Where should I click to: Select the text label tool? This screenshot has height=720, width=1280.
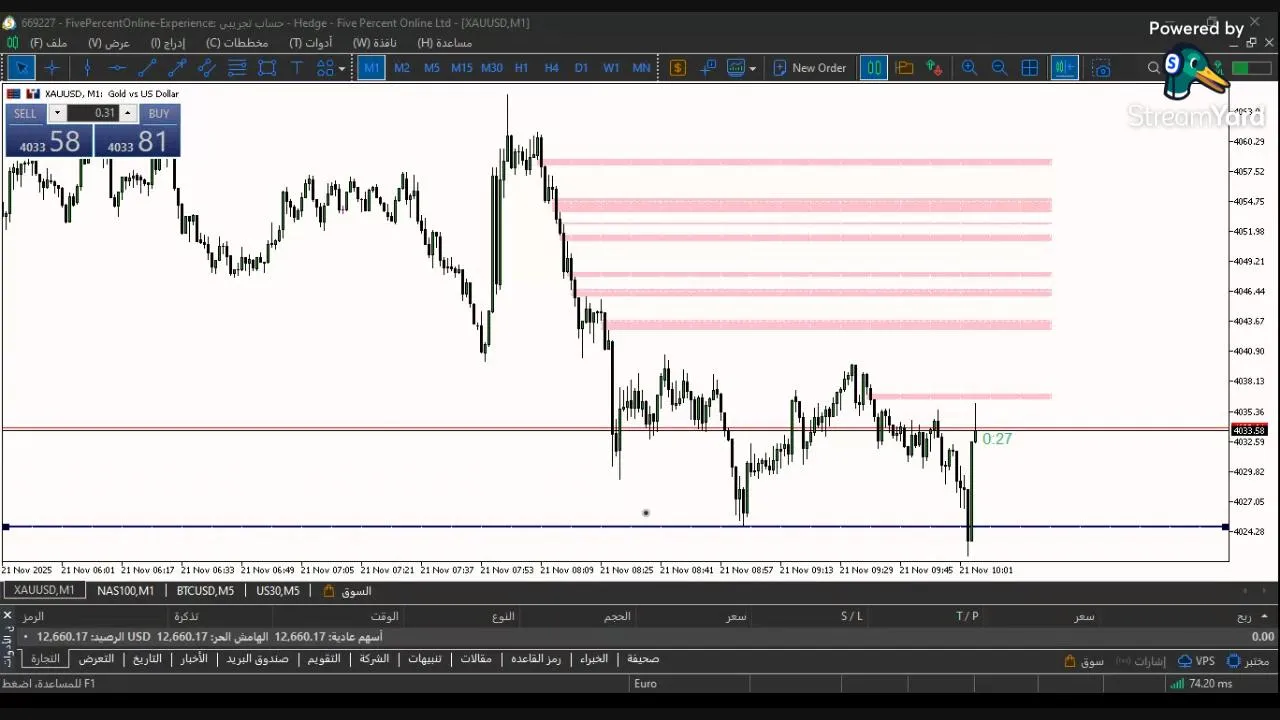(297, 68)
